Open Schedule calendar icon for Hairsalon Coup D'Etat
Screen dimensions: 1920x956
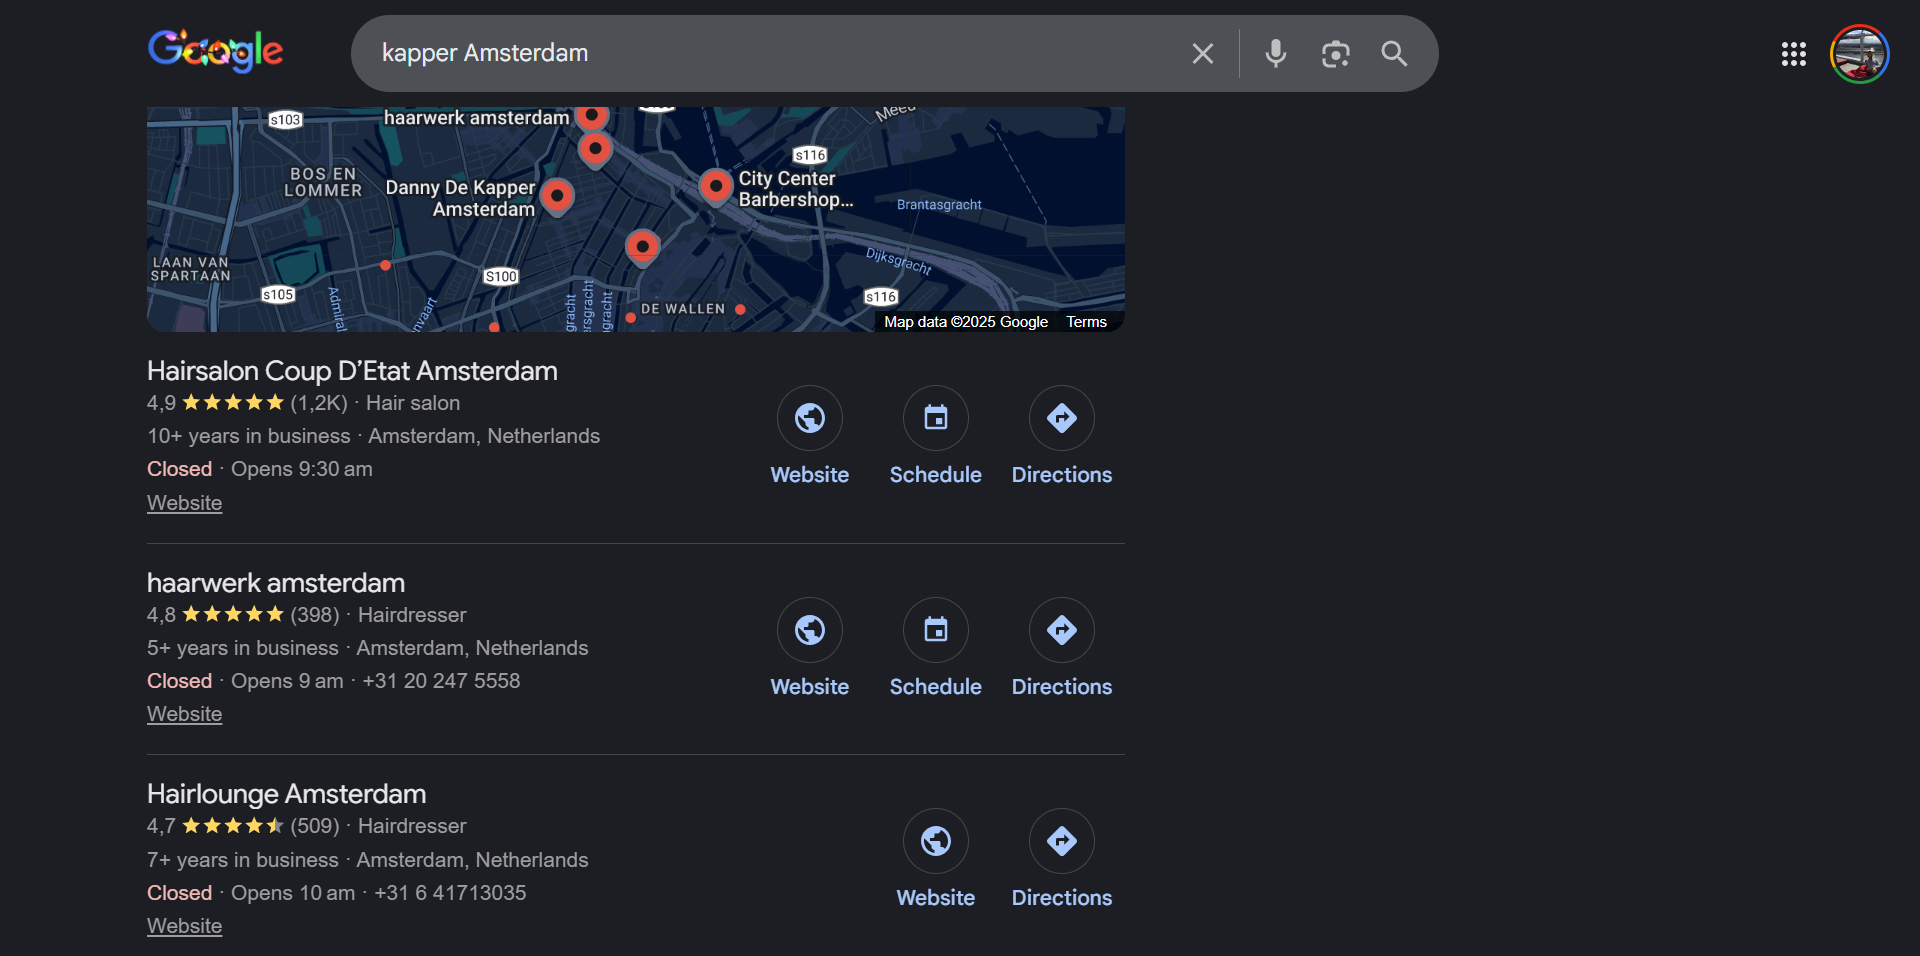coord(935,418)
